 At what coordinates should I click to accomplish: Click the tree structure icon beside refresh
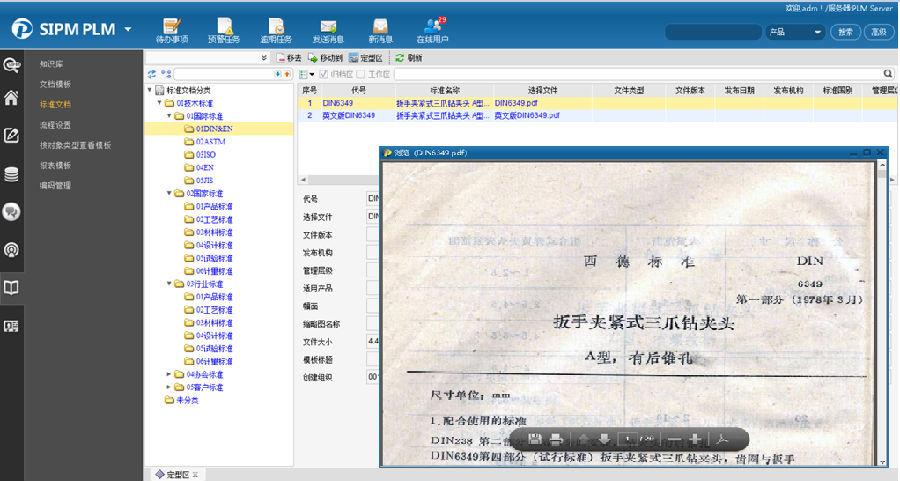click(x=166, y=74)
